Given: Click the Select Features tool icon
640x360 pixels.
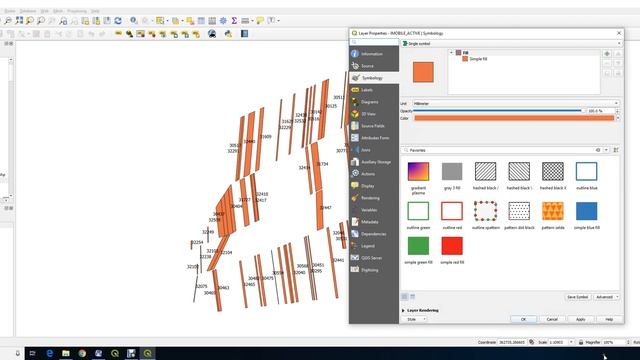Looking at the screenshot, I should 160,20.
